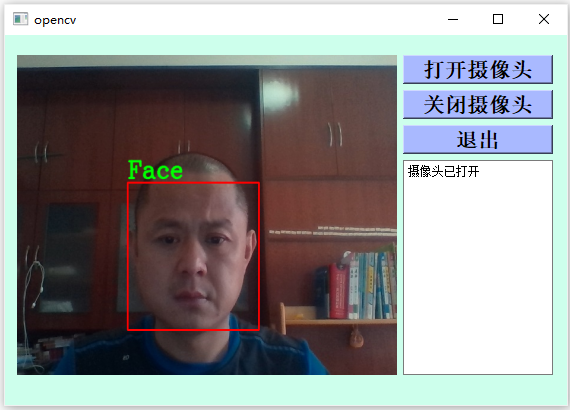Close the opencv window

[x=543, y=19]
